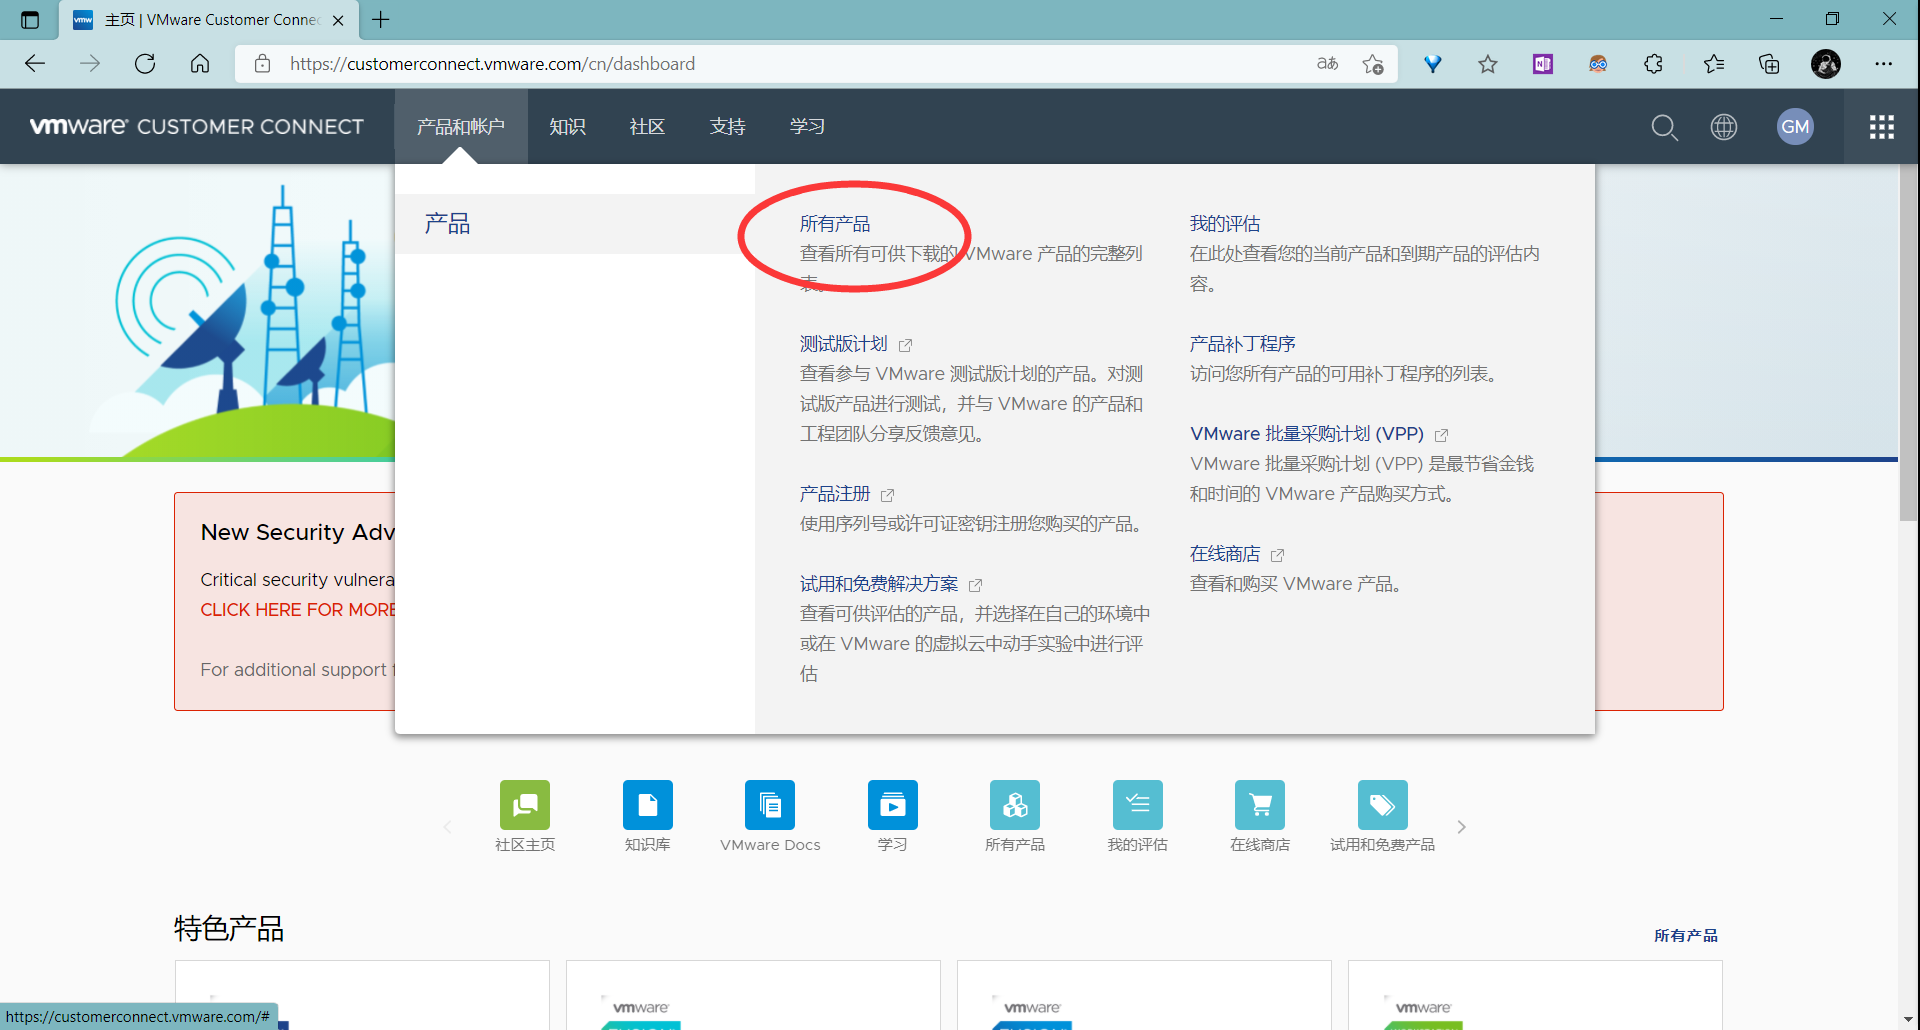The image size is (1920, 1030).
Task: Click the face-with-glasses extension icon
Action: coord(1598,64)
